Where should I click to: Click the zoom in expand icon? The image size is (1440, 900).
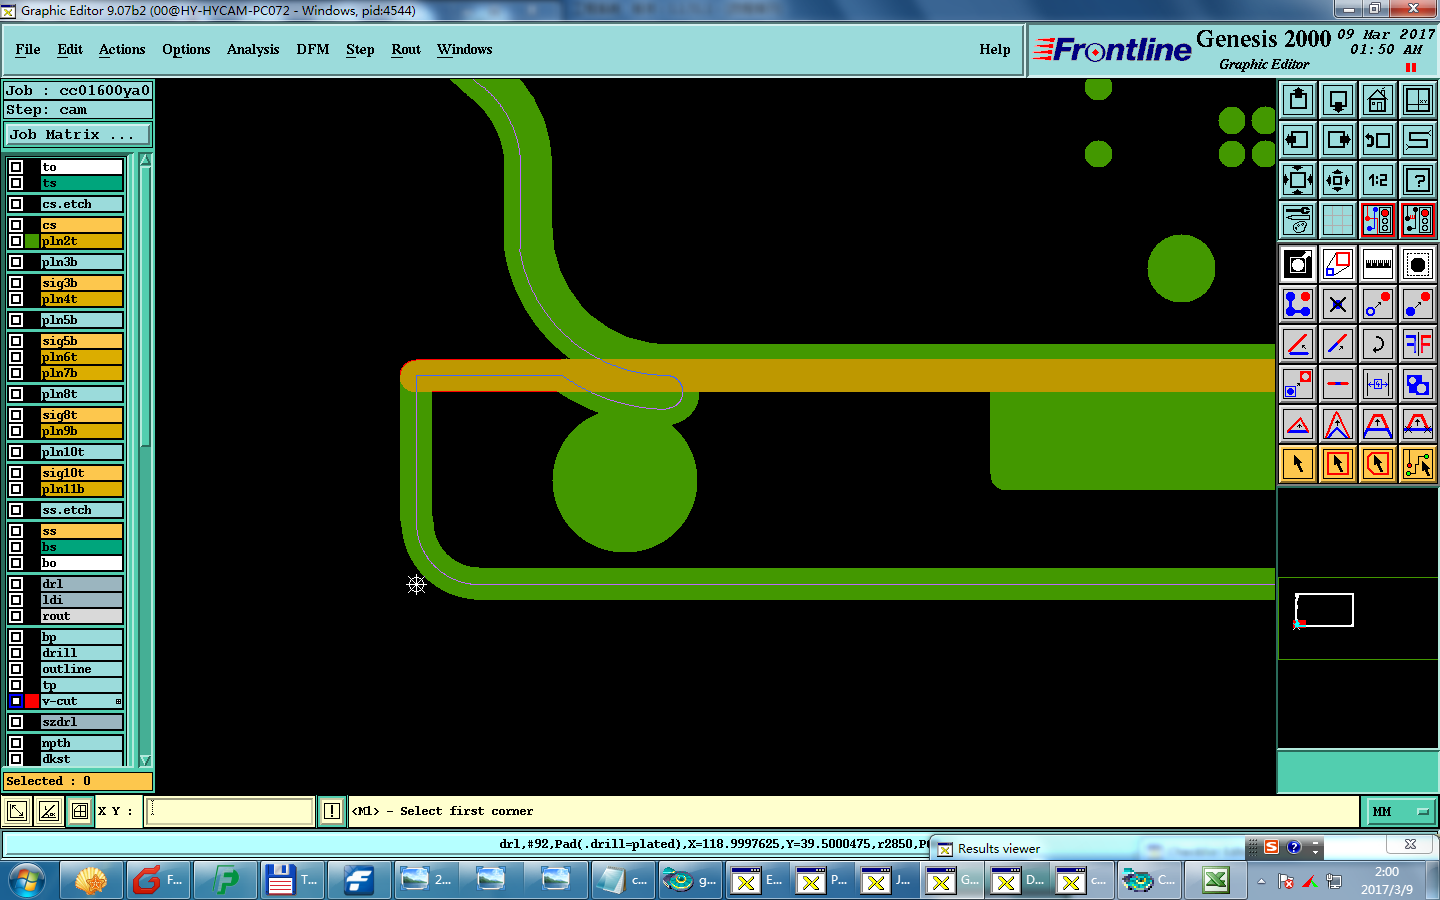[1298, 180]
